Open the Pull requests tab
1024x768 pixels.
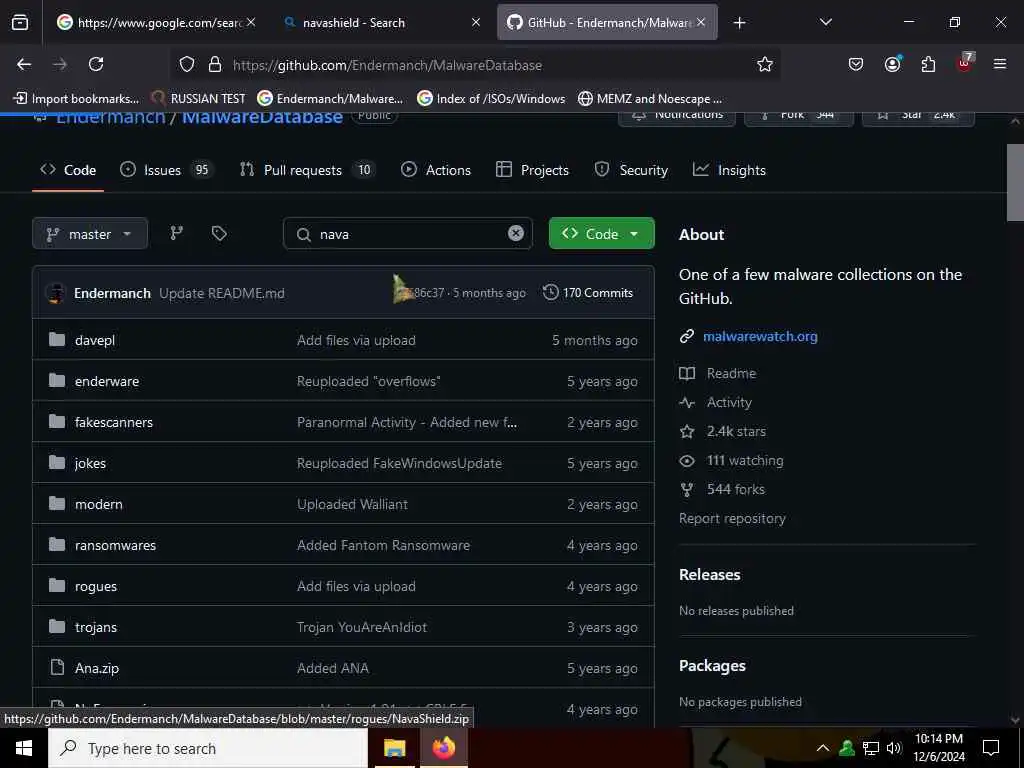pos(308,170)
